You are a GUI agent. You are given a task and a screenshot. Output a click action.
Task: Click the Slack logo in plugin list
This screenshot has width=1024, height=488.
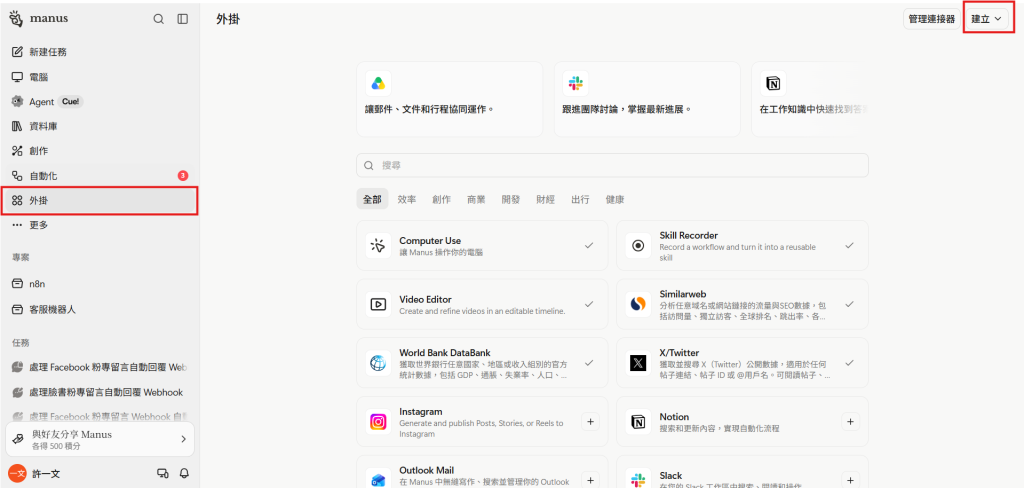(638, 480)
